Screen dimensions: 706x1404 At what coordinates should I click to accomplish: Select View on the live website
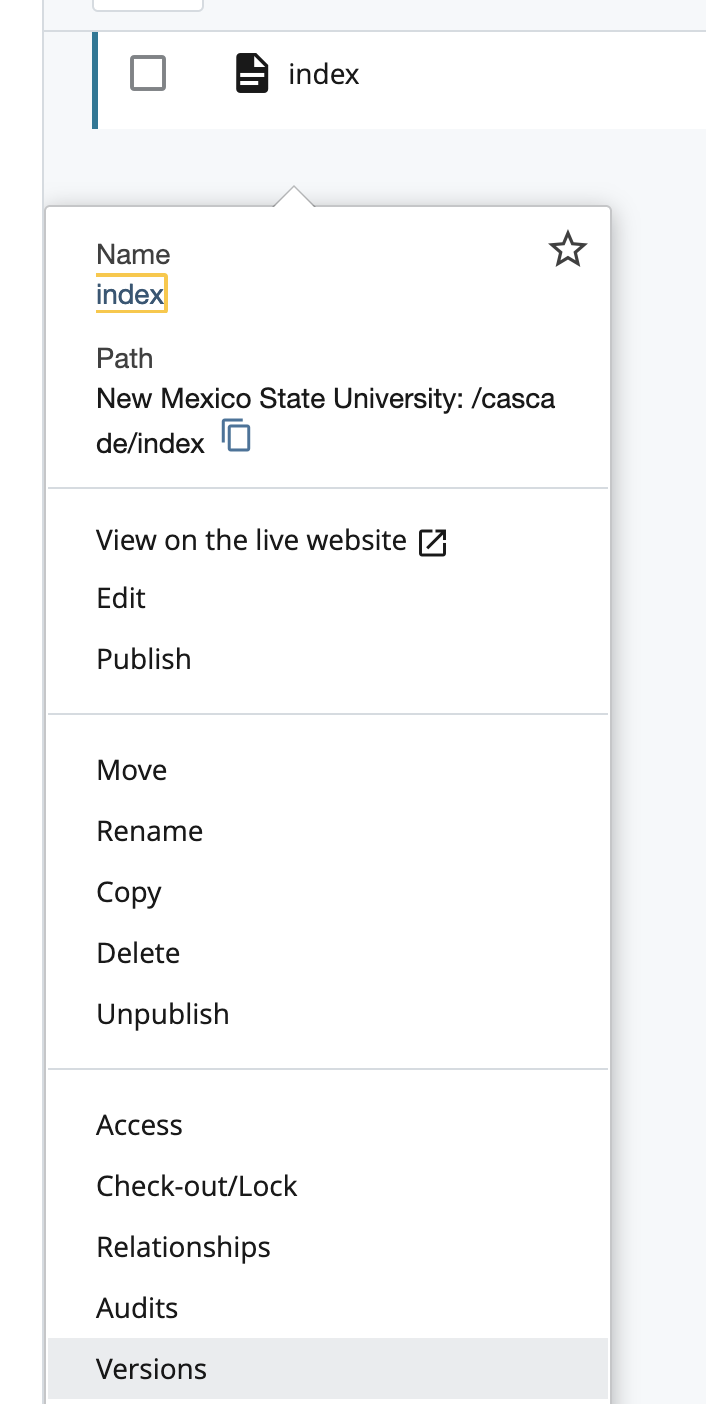(251, 541)
